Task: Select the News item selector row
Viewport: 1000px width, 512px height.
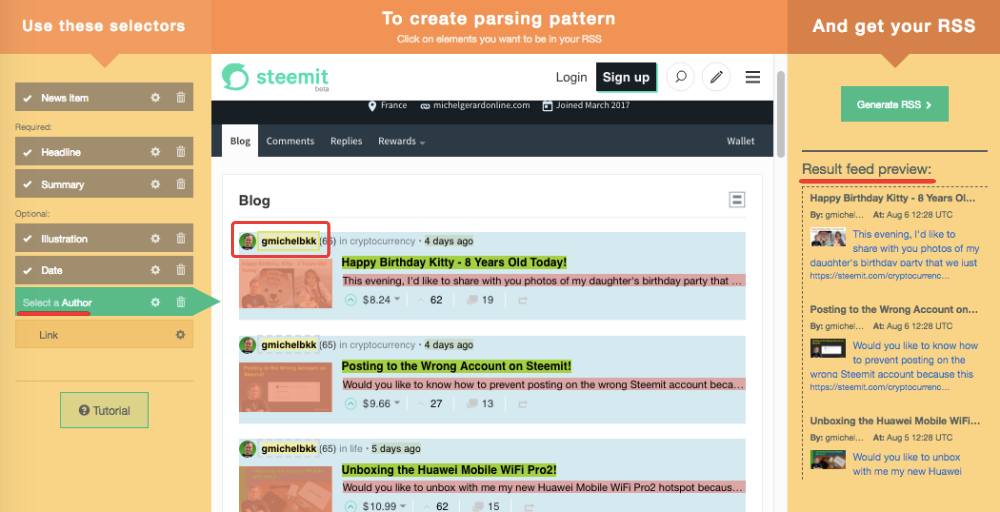Action: tap(104, 98)
